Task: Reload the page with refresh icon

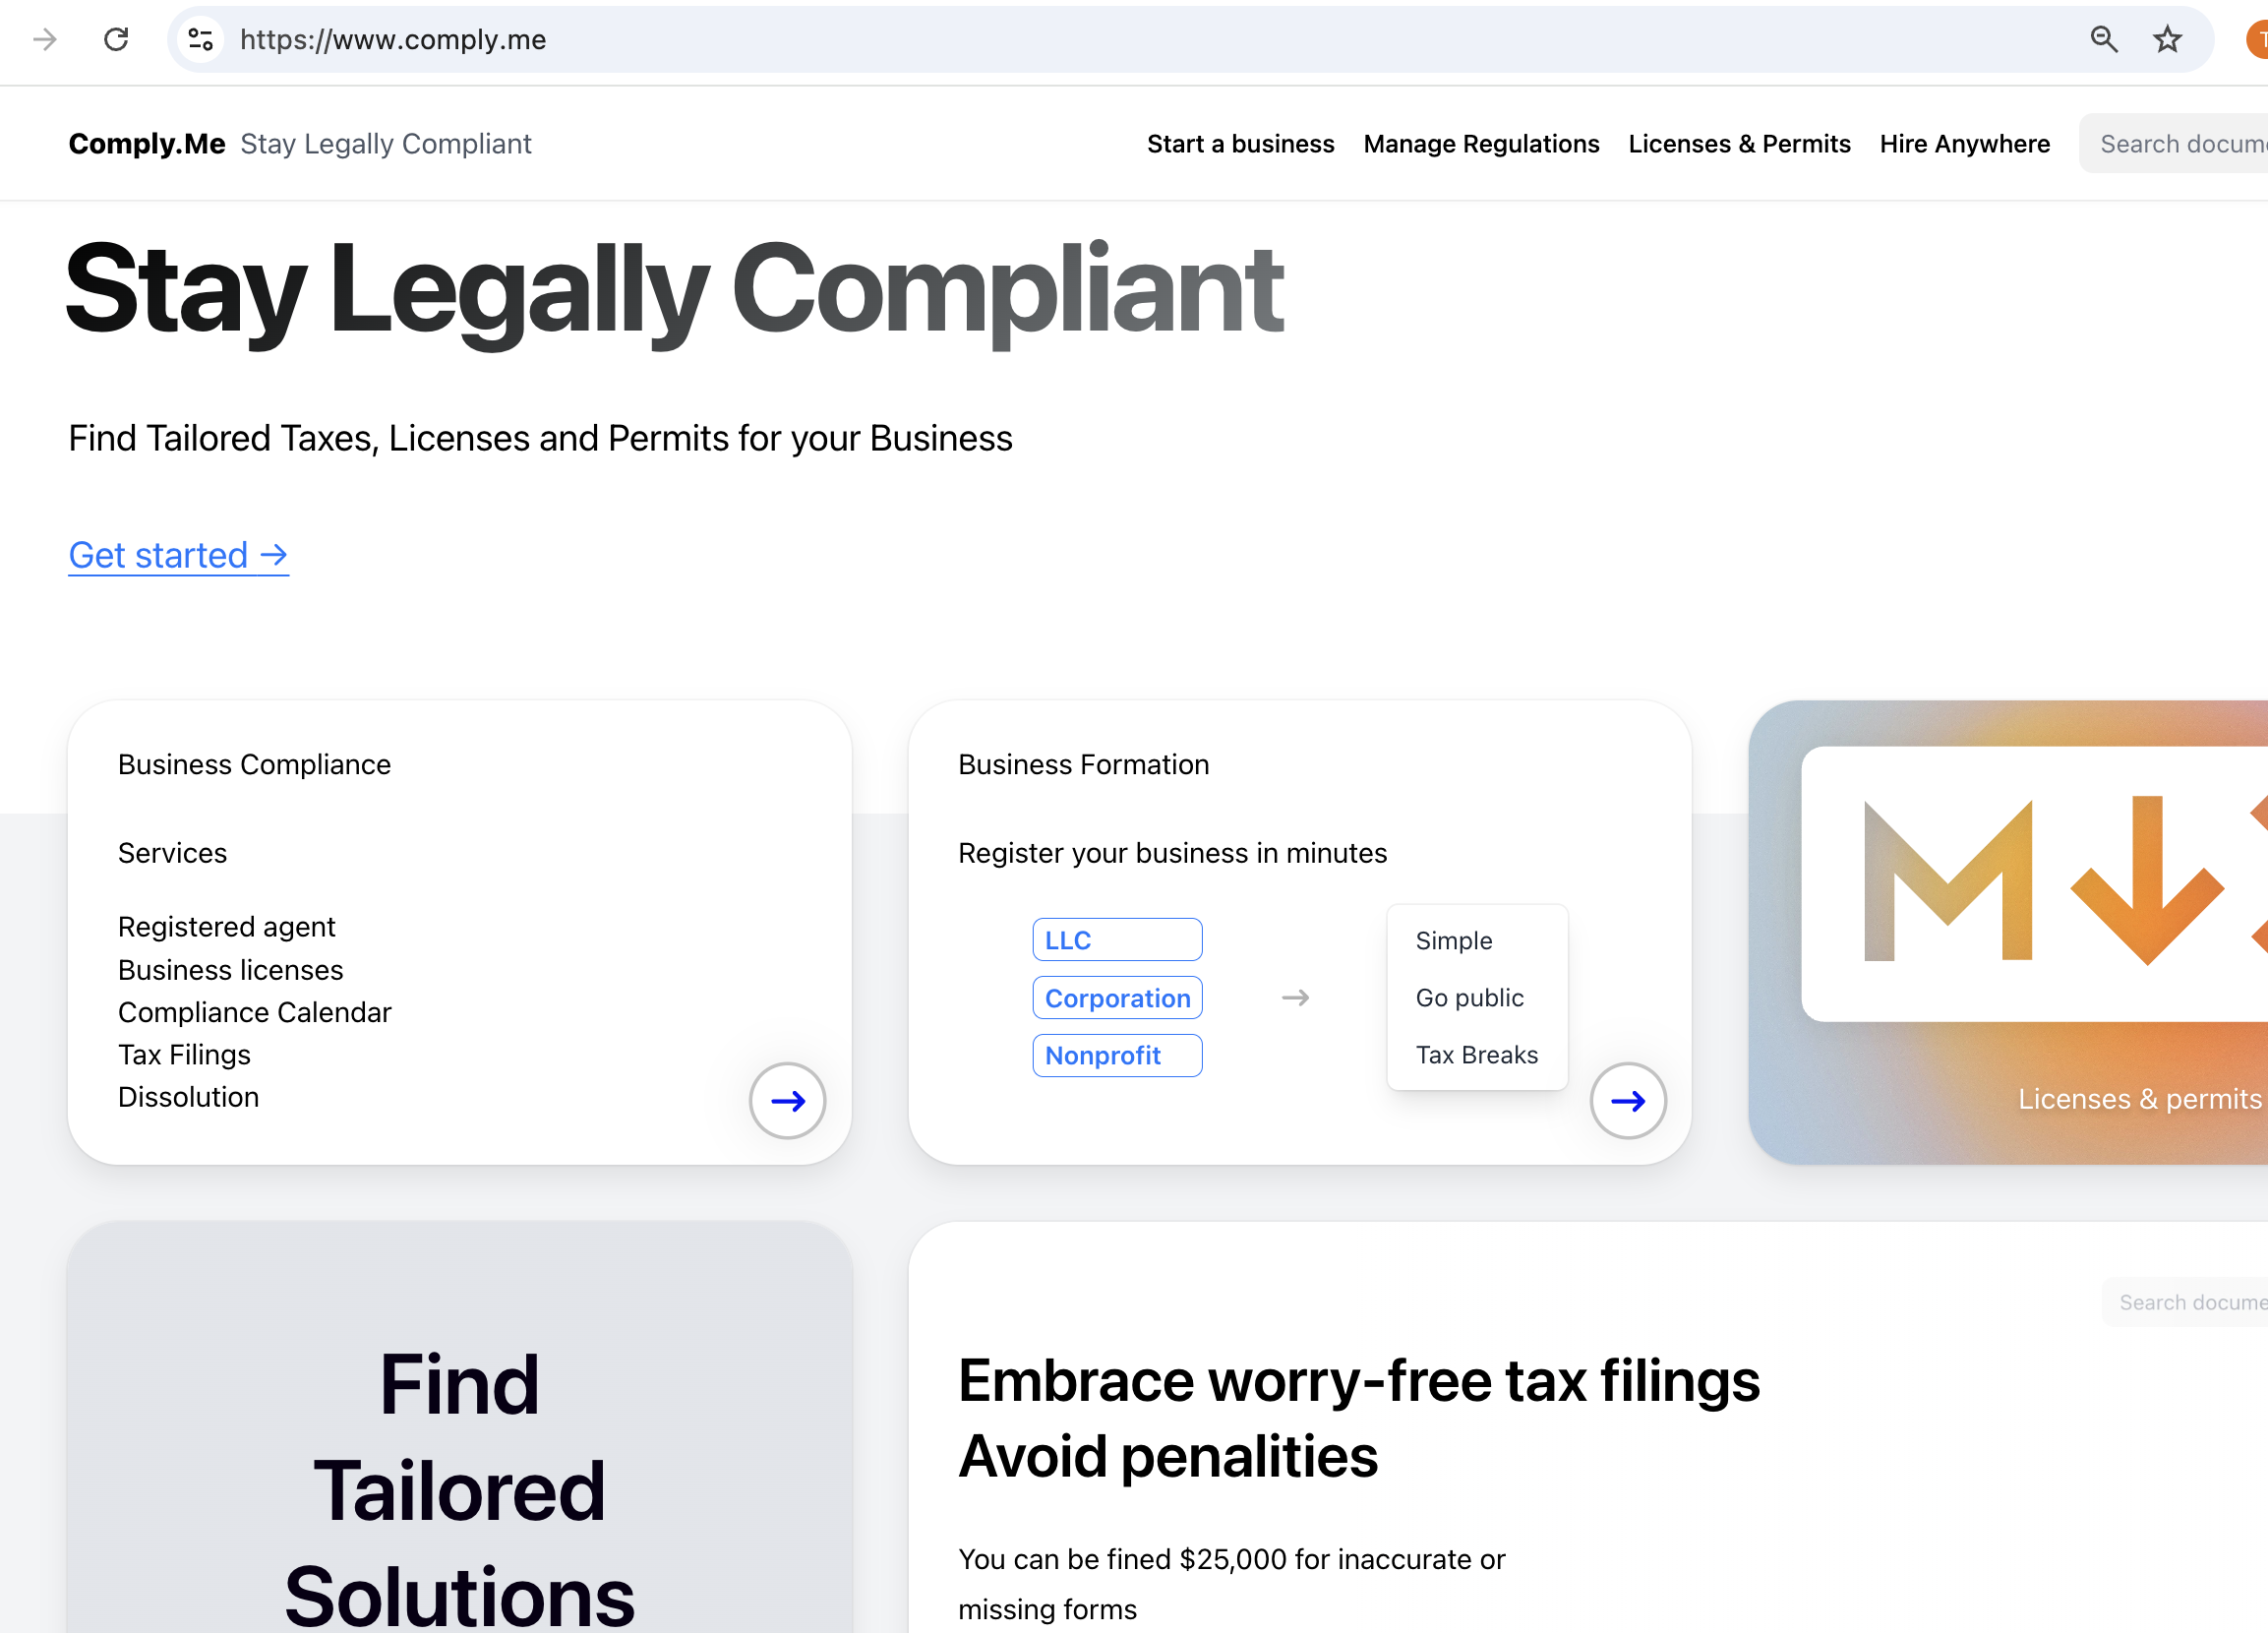Action: [x=116, y=40]
